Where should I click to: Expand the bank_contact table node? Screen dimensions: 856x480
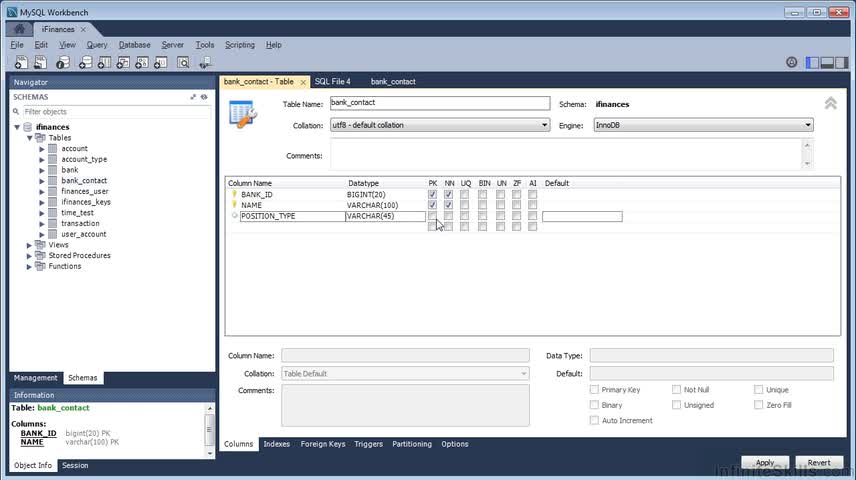tap(41, 181)
